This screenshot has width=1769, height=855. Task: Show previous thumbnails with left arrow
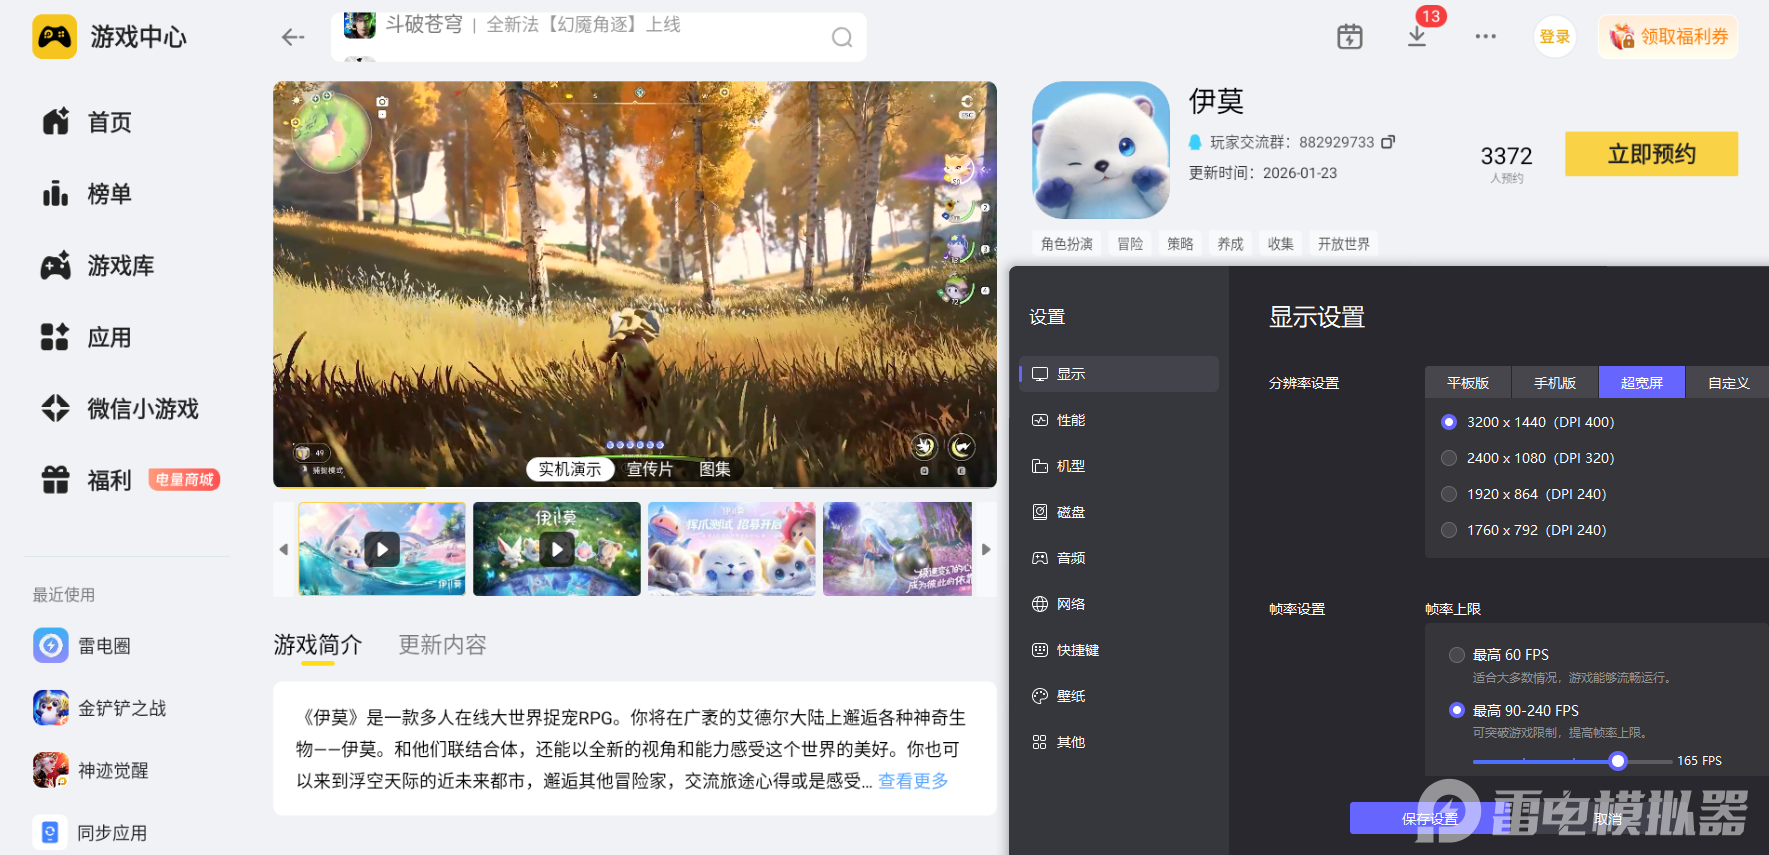pos(284,549)
